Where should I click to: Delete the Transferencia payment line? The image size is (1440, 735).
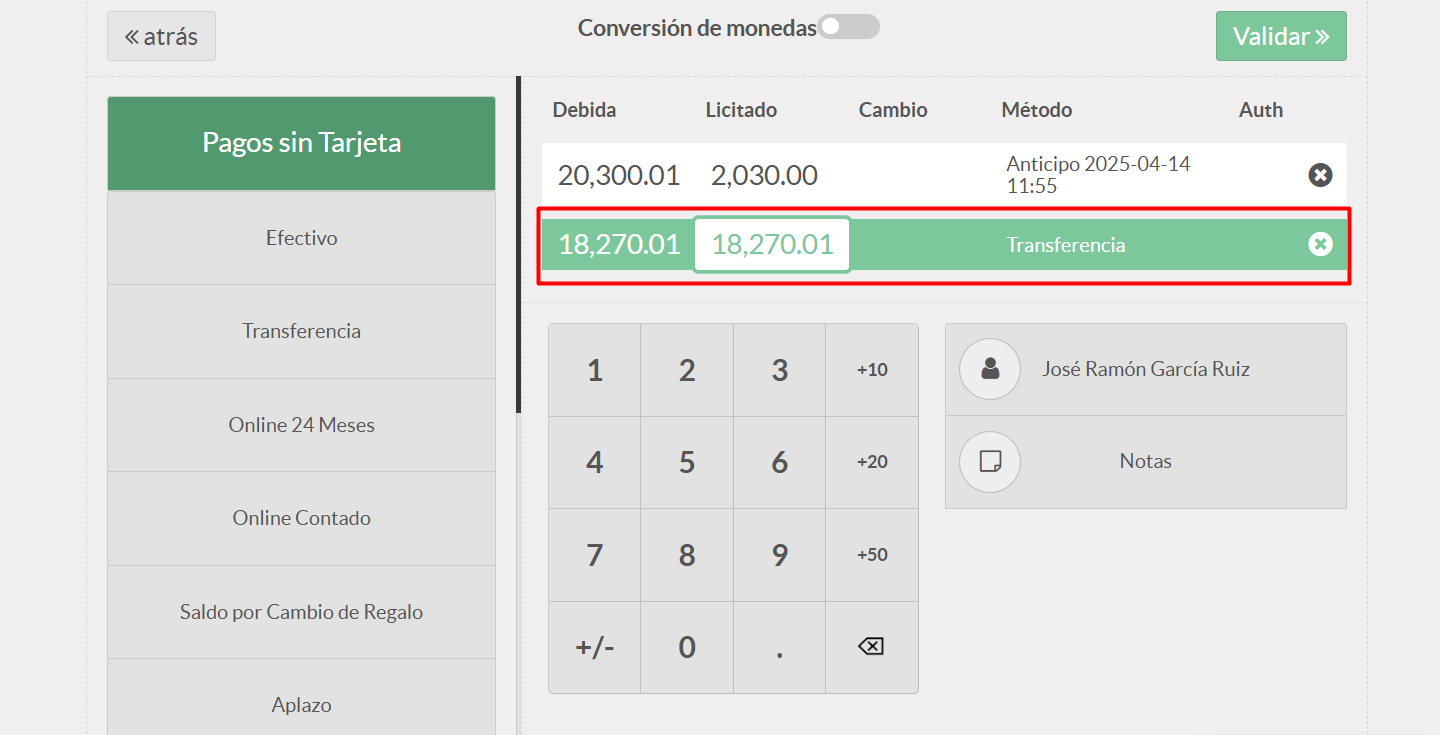click(1320, 244)
